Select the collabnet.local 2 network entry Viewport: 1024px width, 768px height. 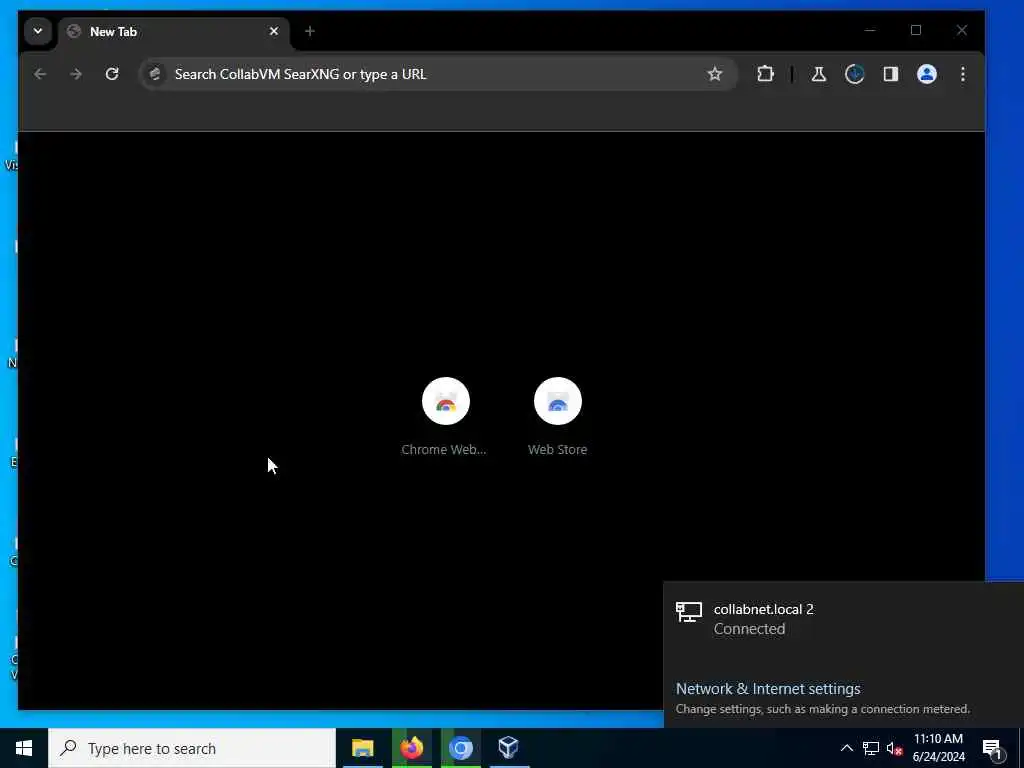(844, 619)
